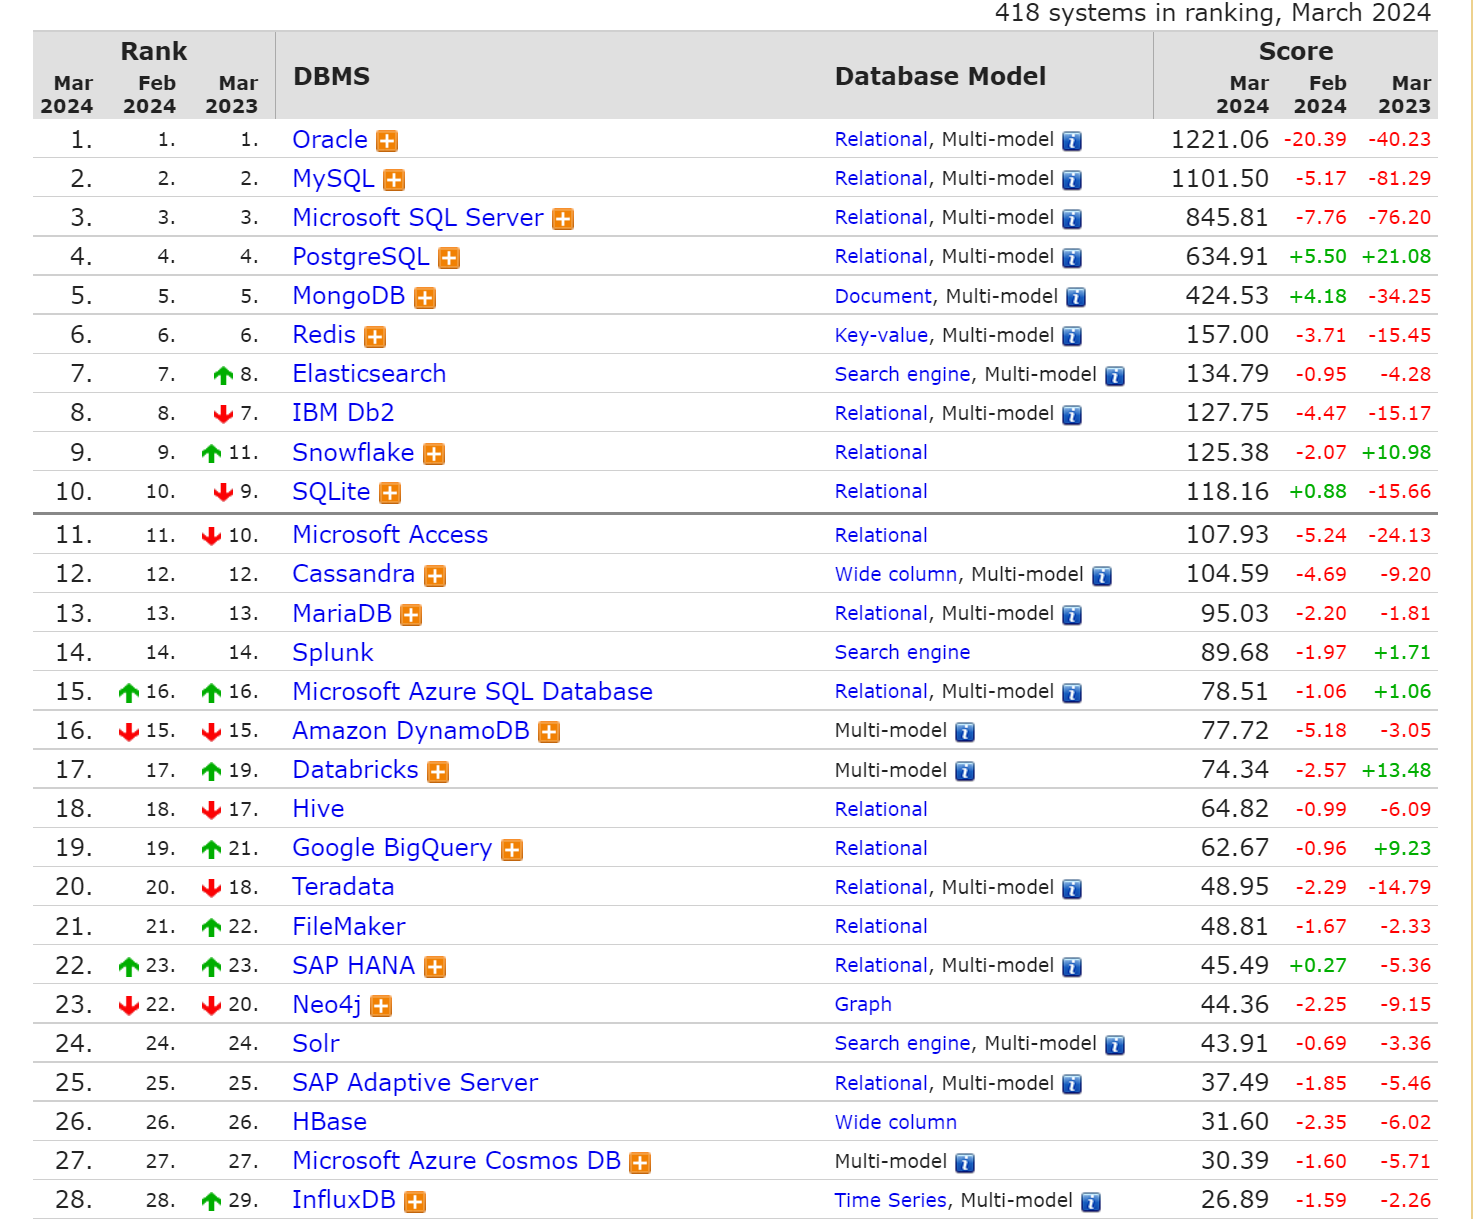
Task: Open the Elasticsearch link
Action: (369, 374)
